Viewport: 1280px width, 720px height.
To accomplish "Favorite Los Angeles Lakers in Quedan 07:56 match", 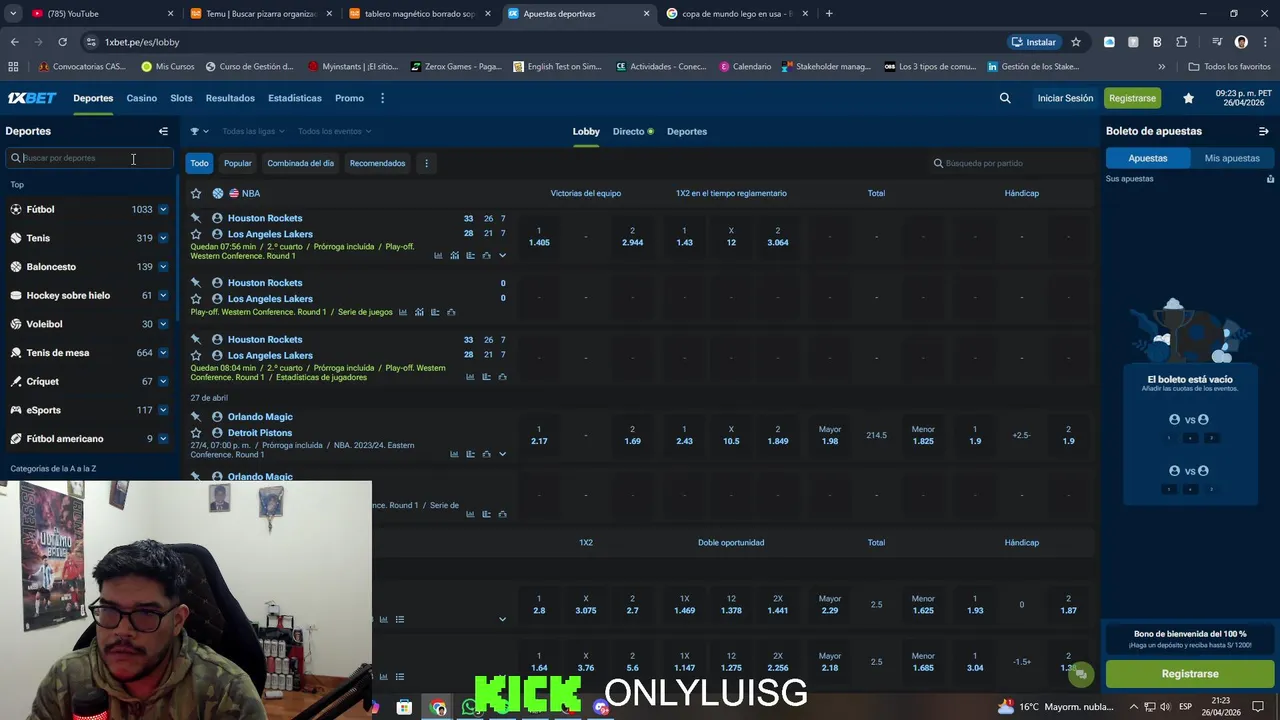I will pyautogui.click(x=196, y=234).
